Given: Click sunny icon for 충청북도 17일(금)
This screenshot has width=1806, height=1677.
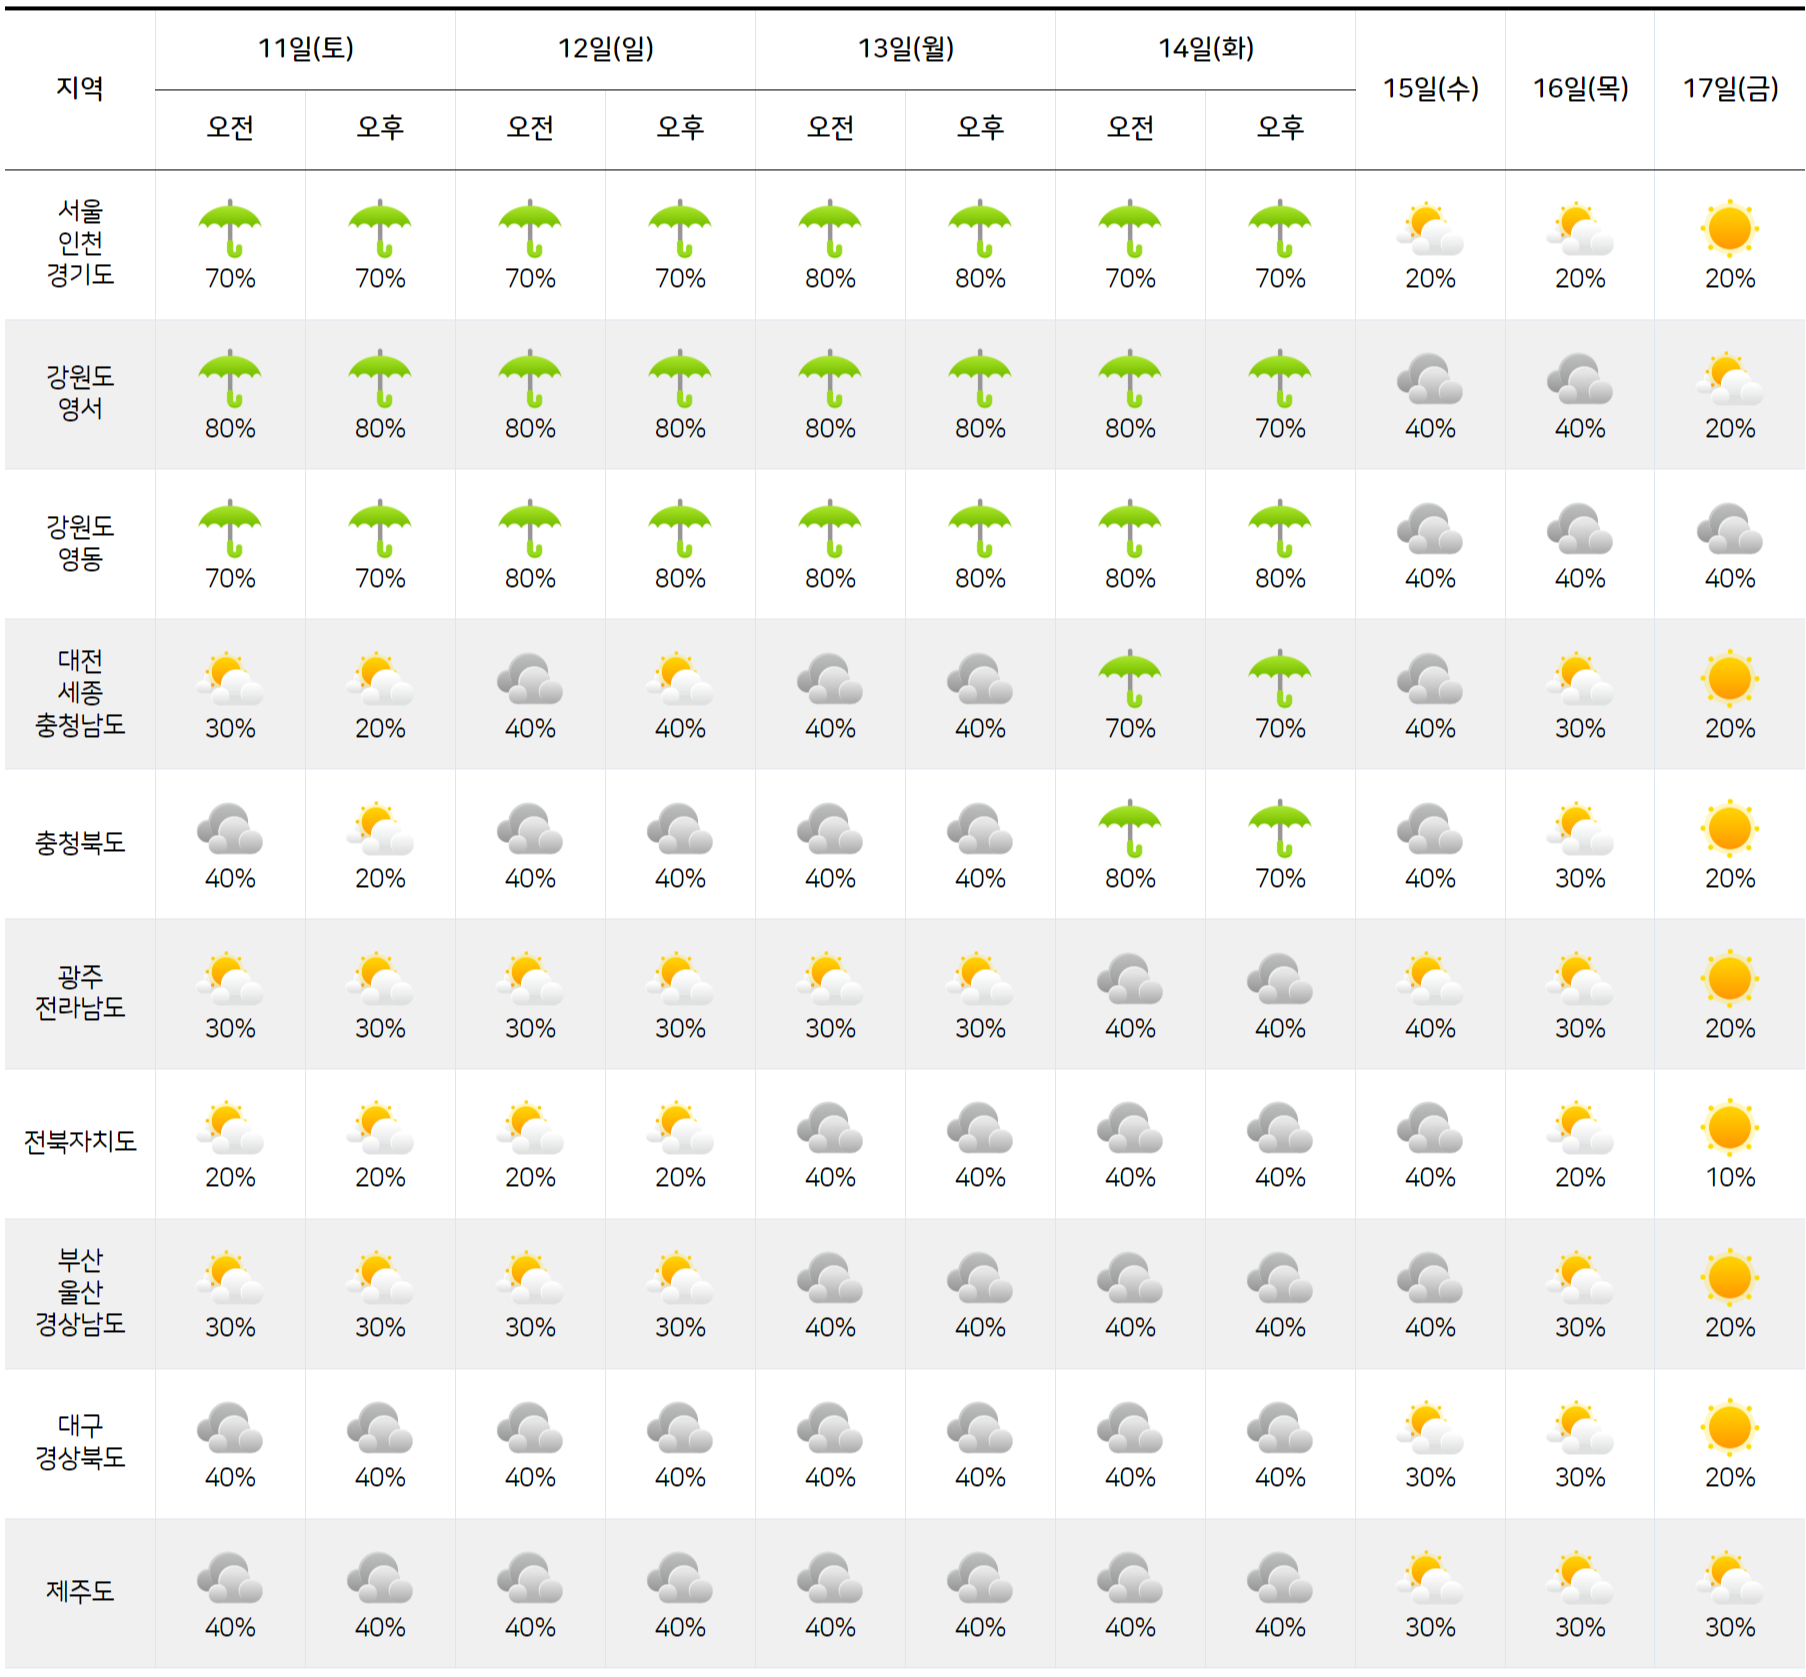Looking at the screenshot, I should pos(1730,829).
